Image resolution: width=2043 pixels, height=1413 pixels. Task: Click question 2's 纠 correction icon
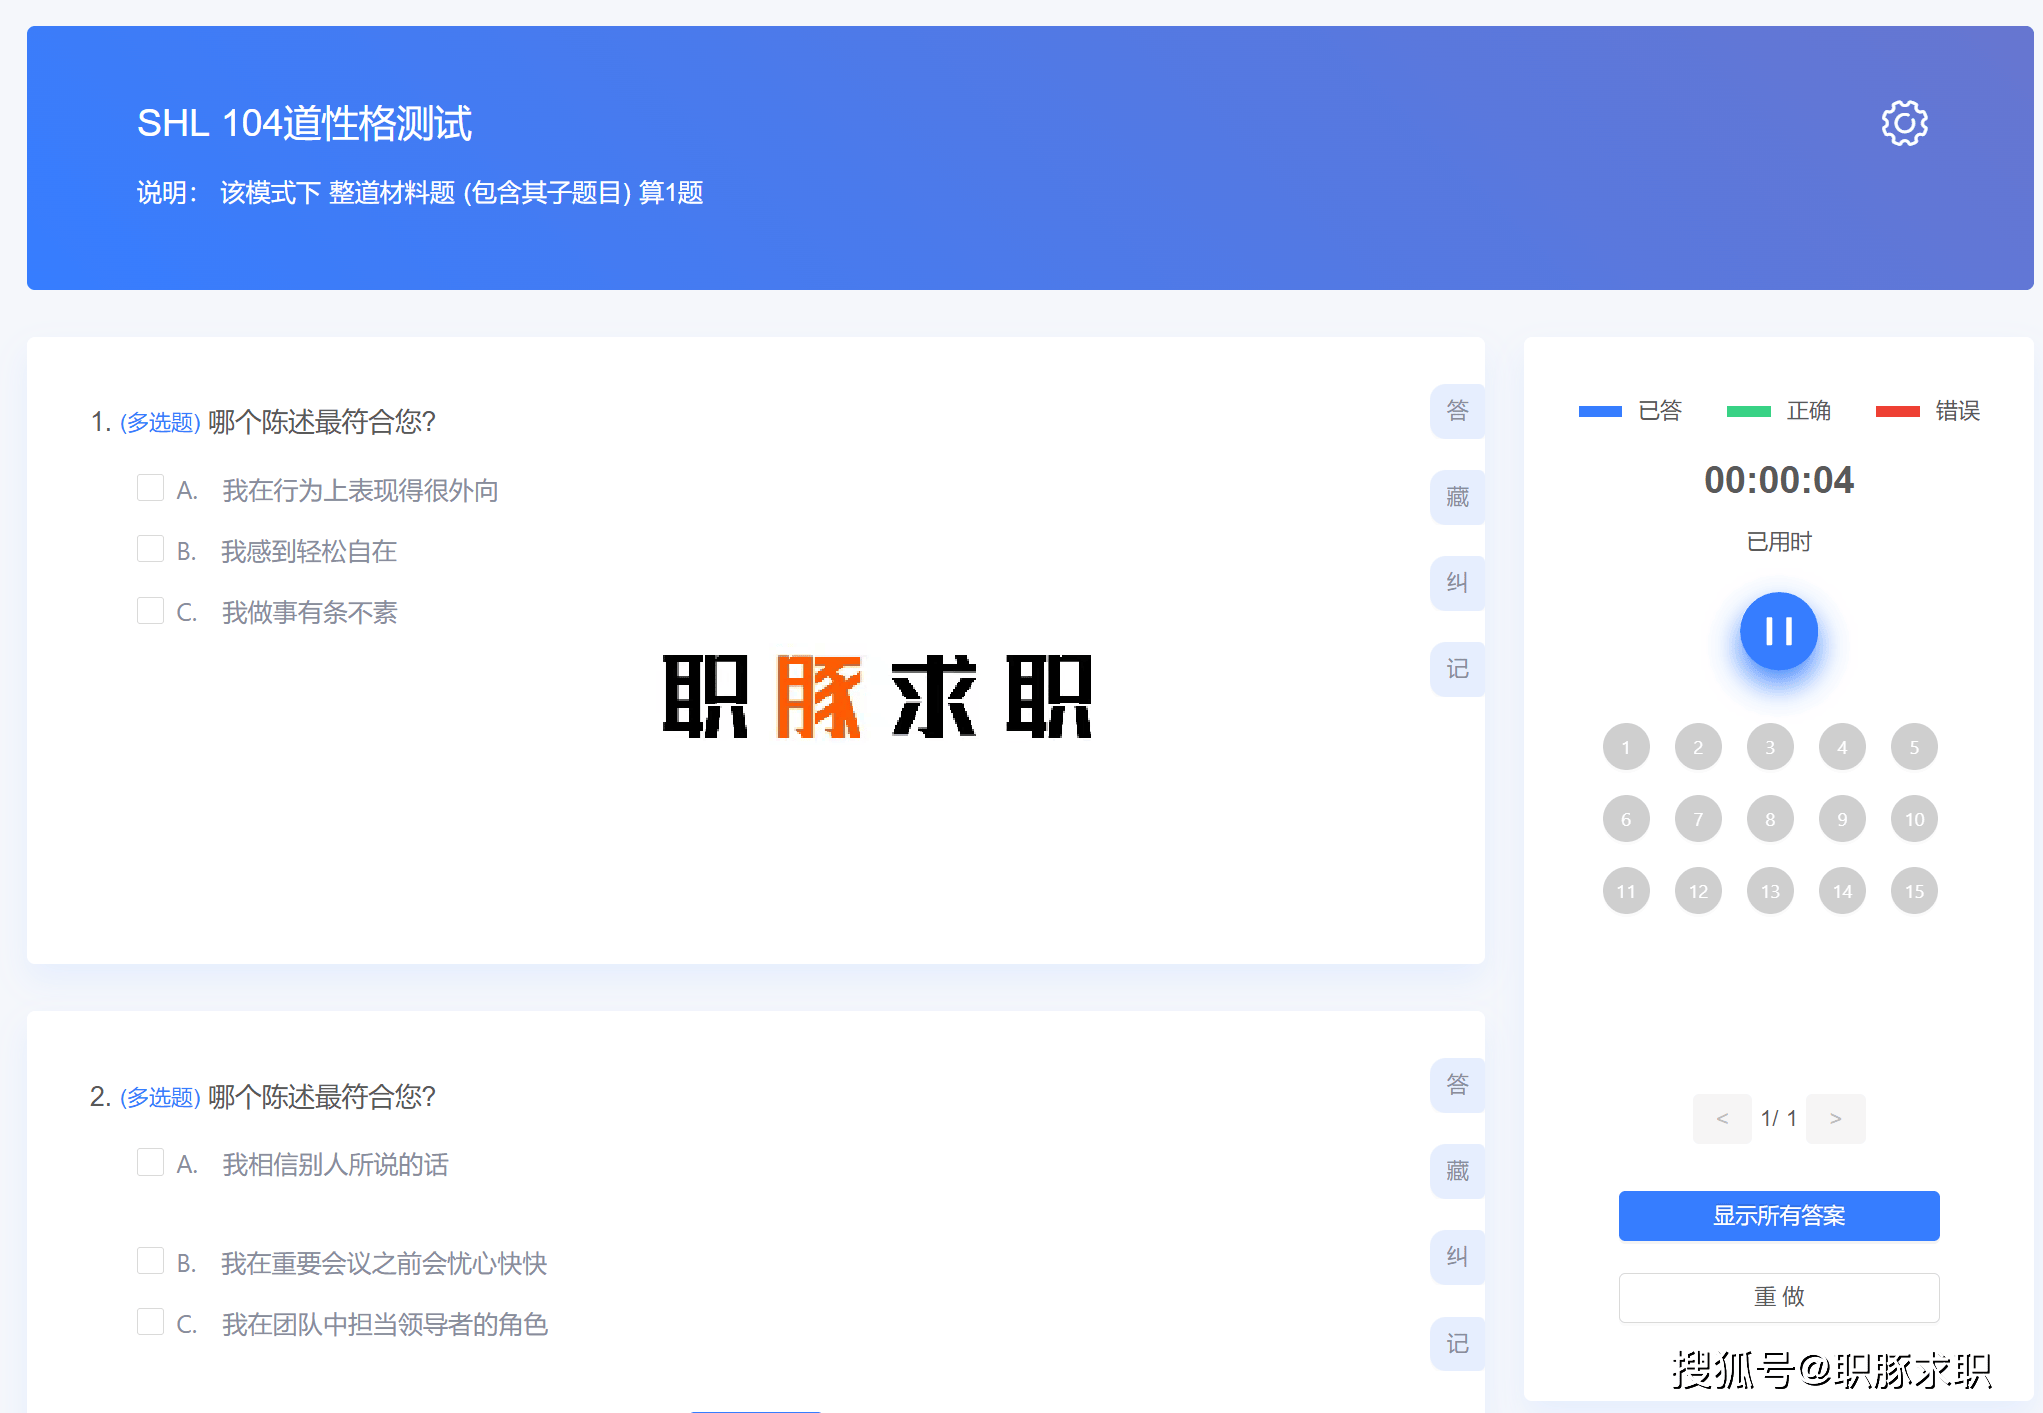tap(1457, 1257)
